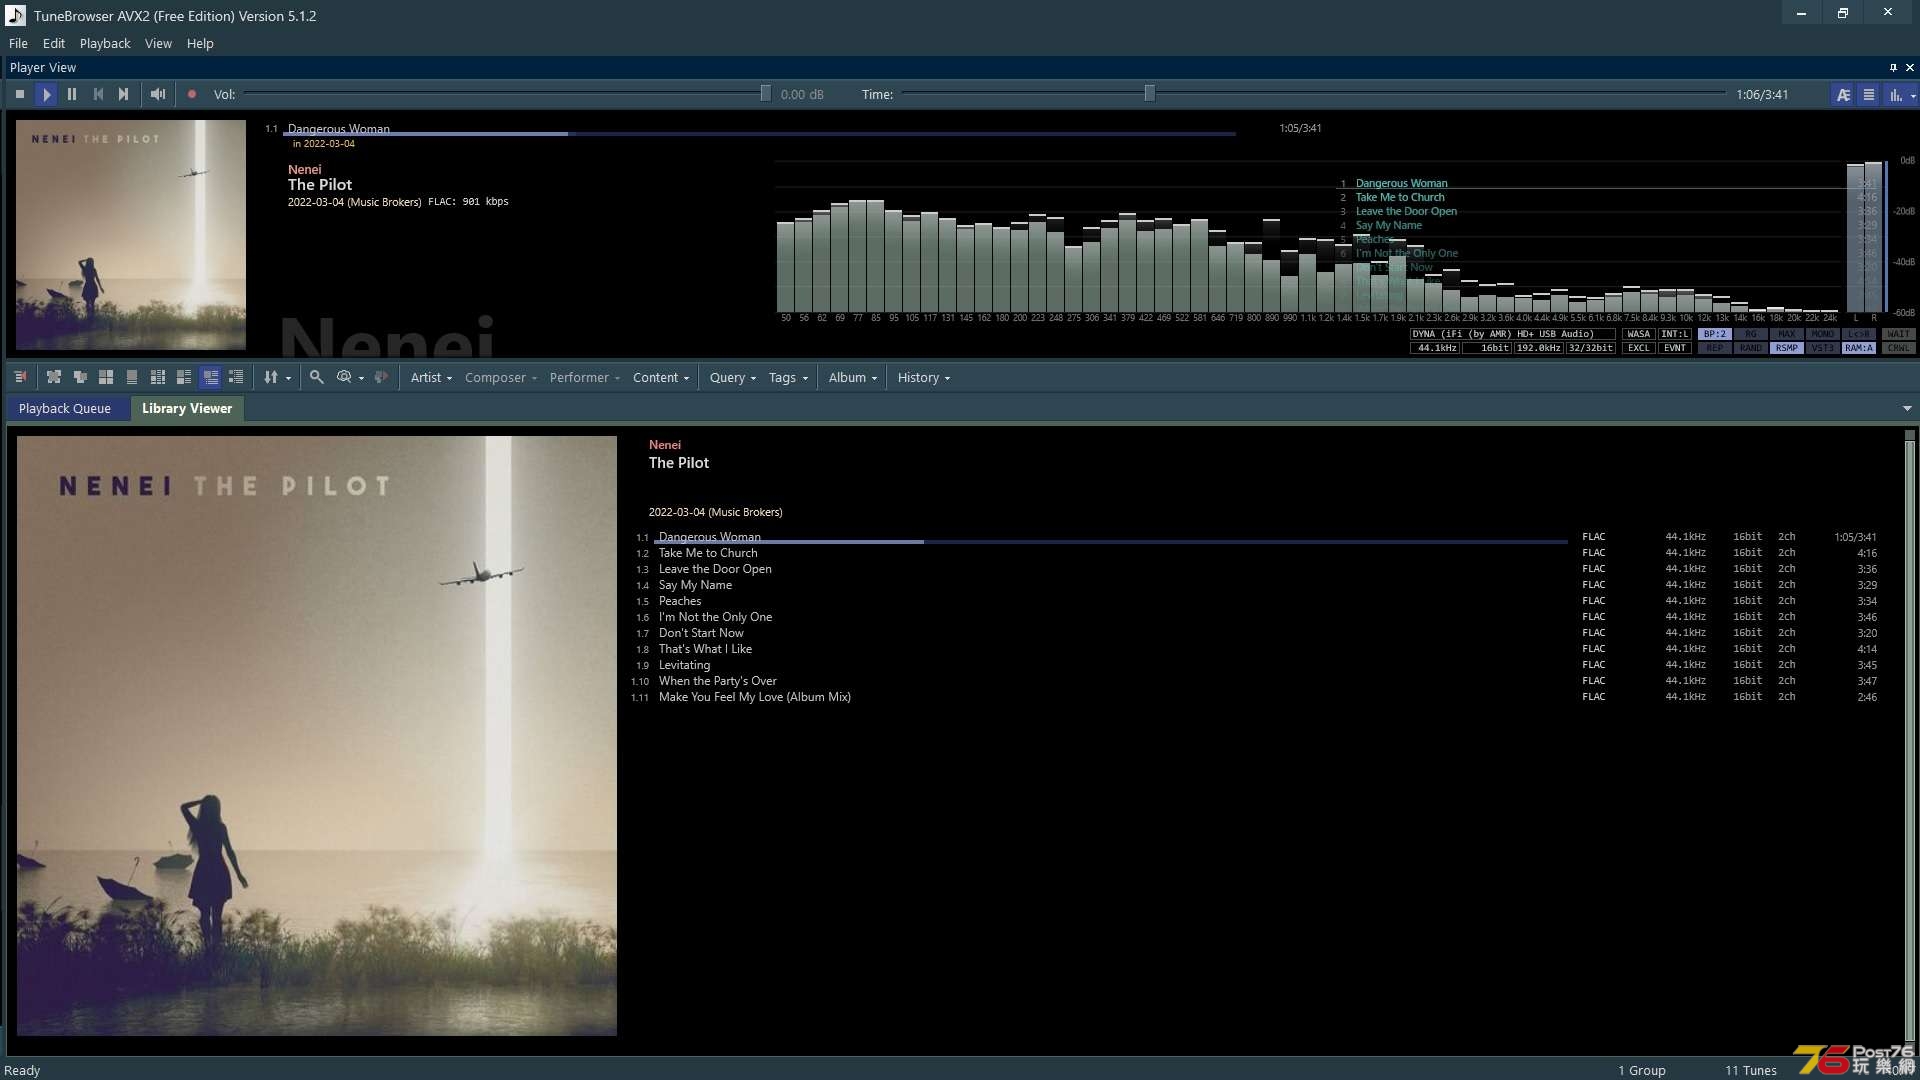The image size is (1920, 1080).
Task: Toggle the track list lines icon in Player View
Action: point(1869,95)
